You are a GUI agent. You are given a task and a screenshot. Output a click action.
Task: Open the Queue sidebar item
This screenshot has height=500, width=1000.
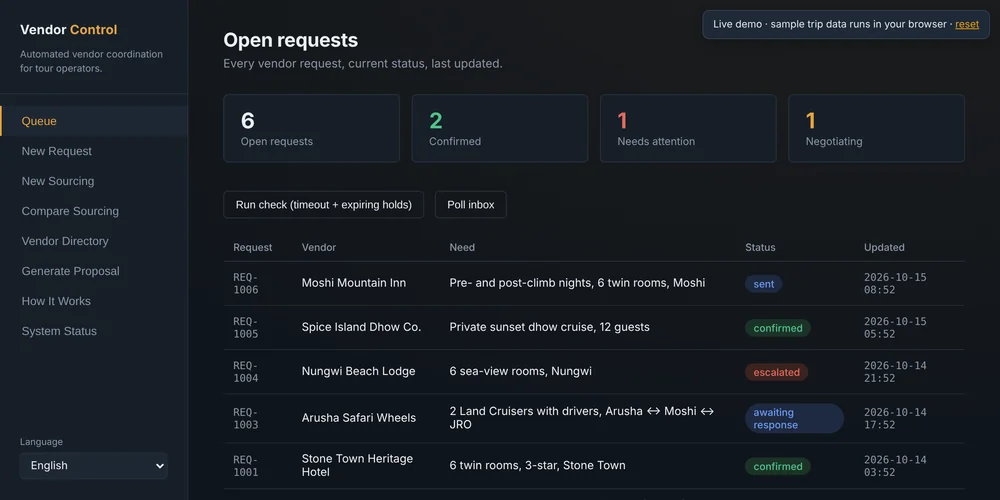point(94,121)
